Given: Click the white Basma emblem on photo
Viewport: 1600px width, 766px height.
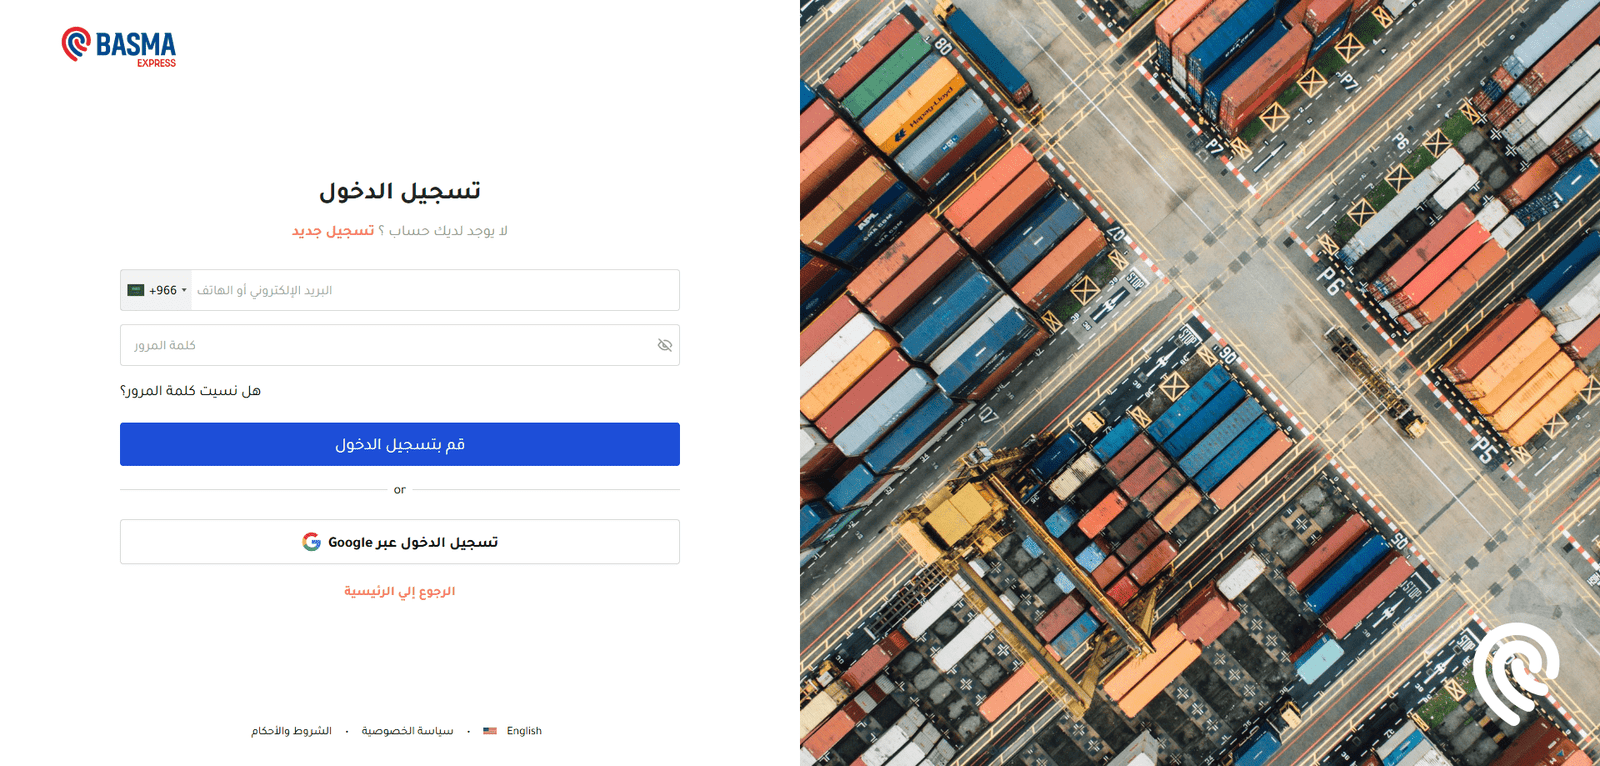Looking at the screenshot, I should (1516, 672).
